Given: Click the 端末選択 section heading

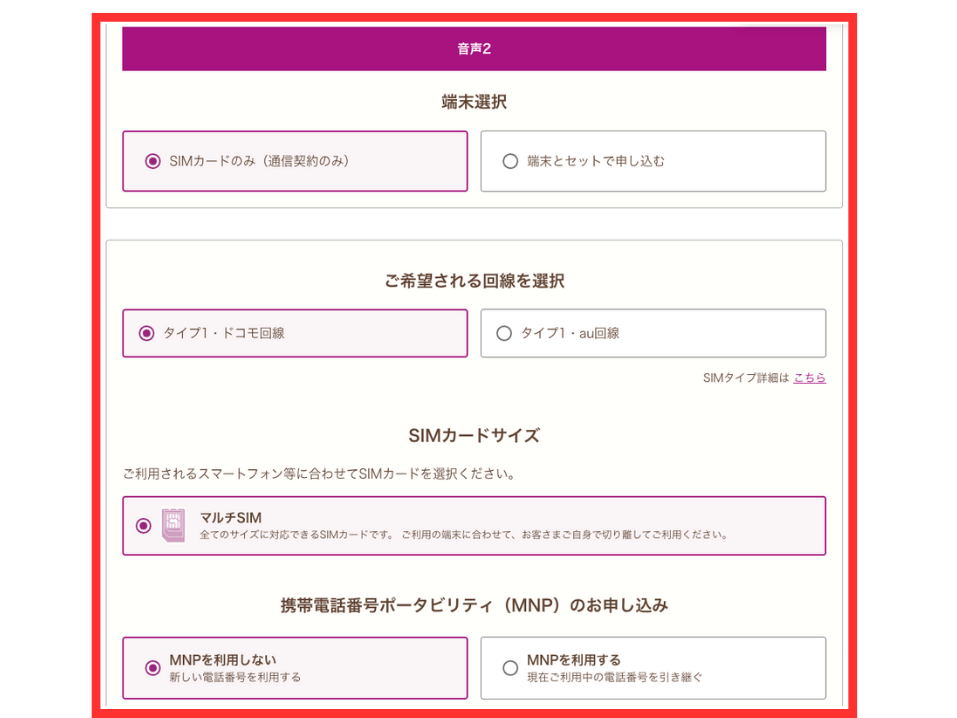Looking at the screenshot, I should (473, 101).
